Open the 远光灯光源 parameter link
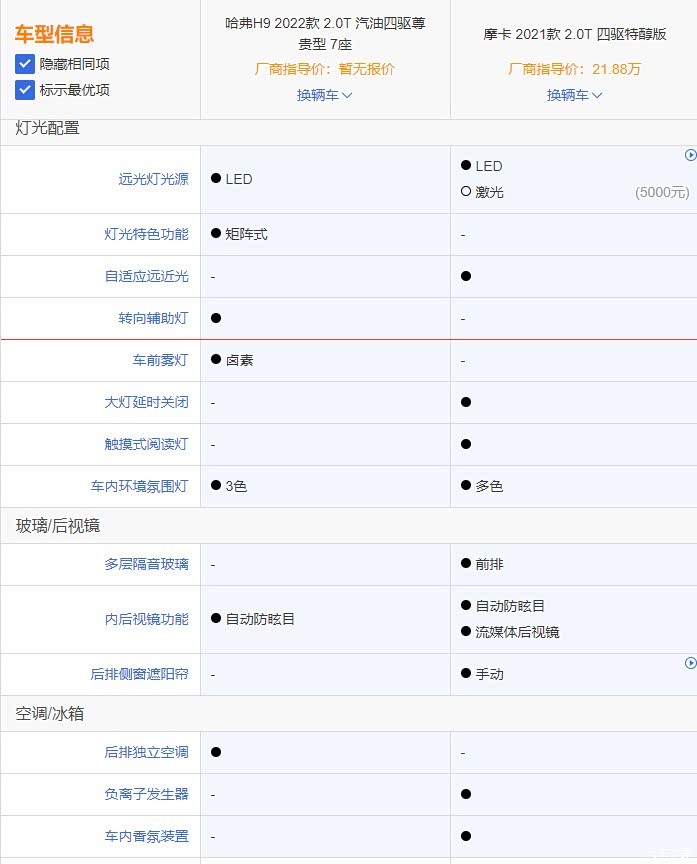 153,179
